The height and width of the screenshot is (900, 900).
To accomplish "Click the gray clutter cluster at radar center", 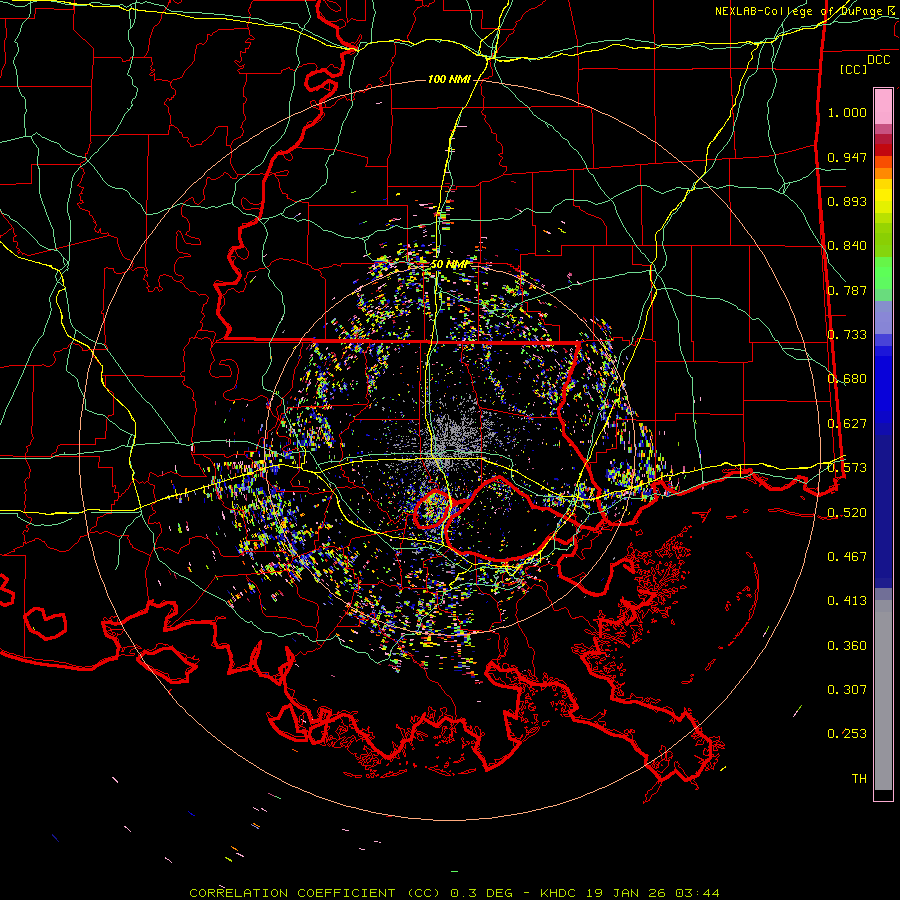I will tap(453, 435).
